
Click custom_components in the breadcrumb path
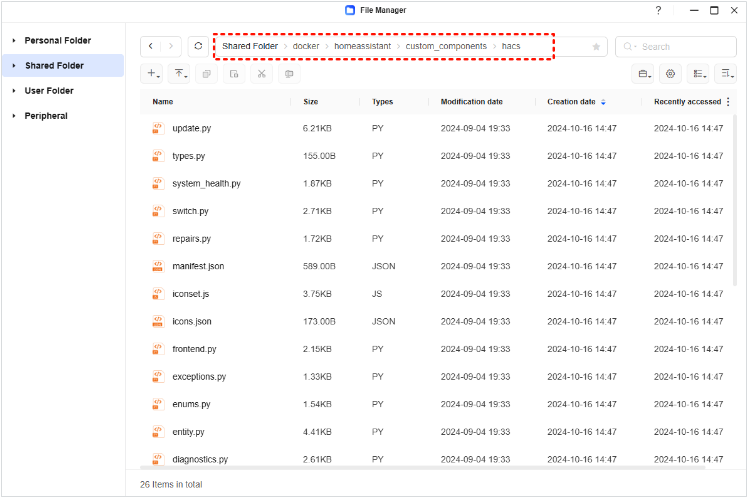[x=446, y=46]
